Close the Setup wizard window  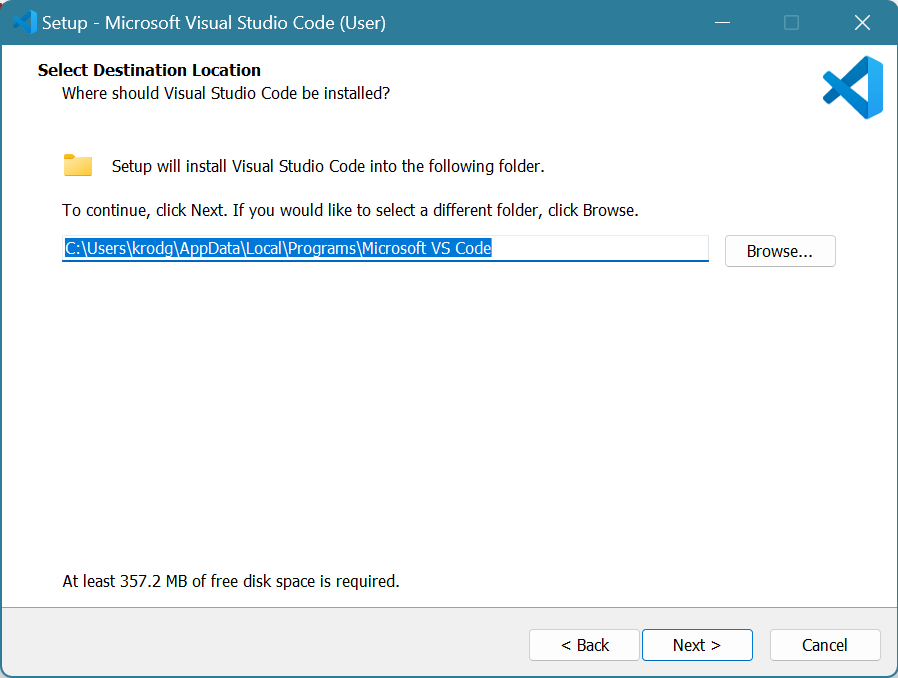pyautogui.click(x=861, y=22)
